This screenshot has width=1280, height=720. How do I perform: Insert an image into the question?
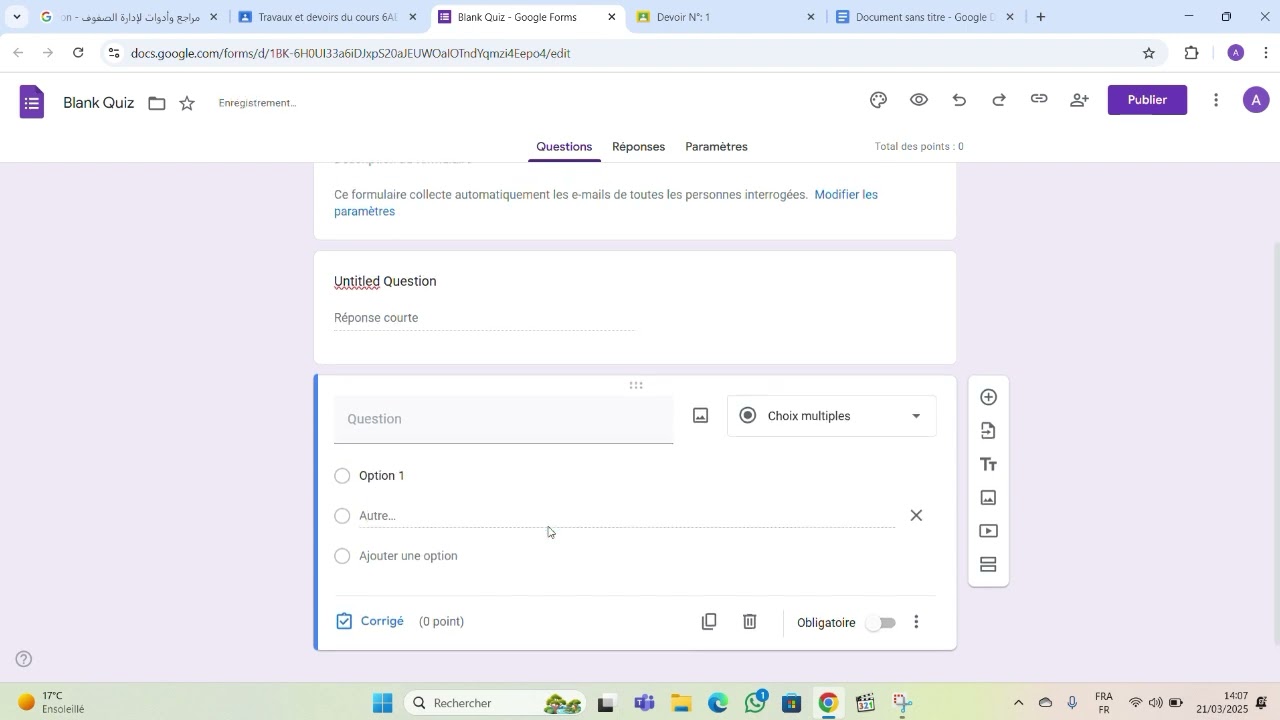click(x=701, y=416)
